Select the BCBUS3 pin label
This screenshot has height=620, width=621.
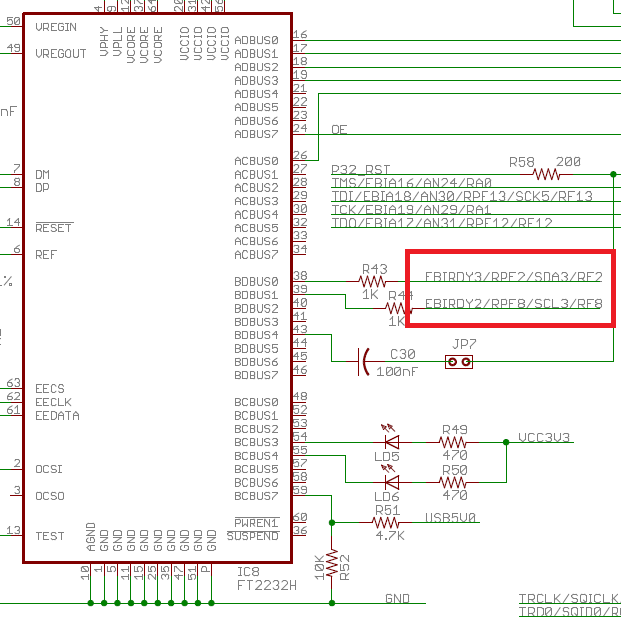(x=257, y=442)
